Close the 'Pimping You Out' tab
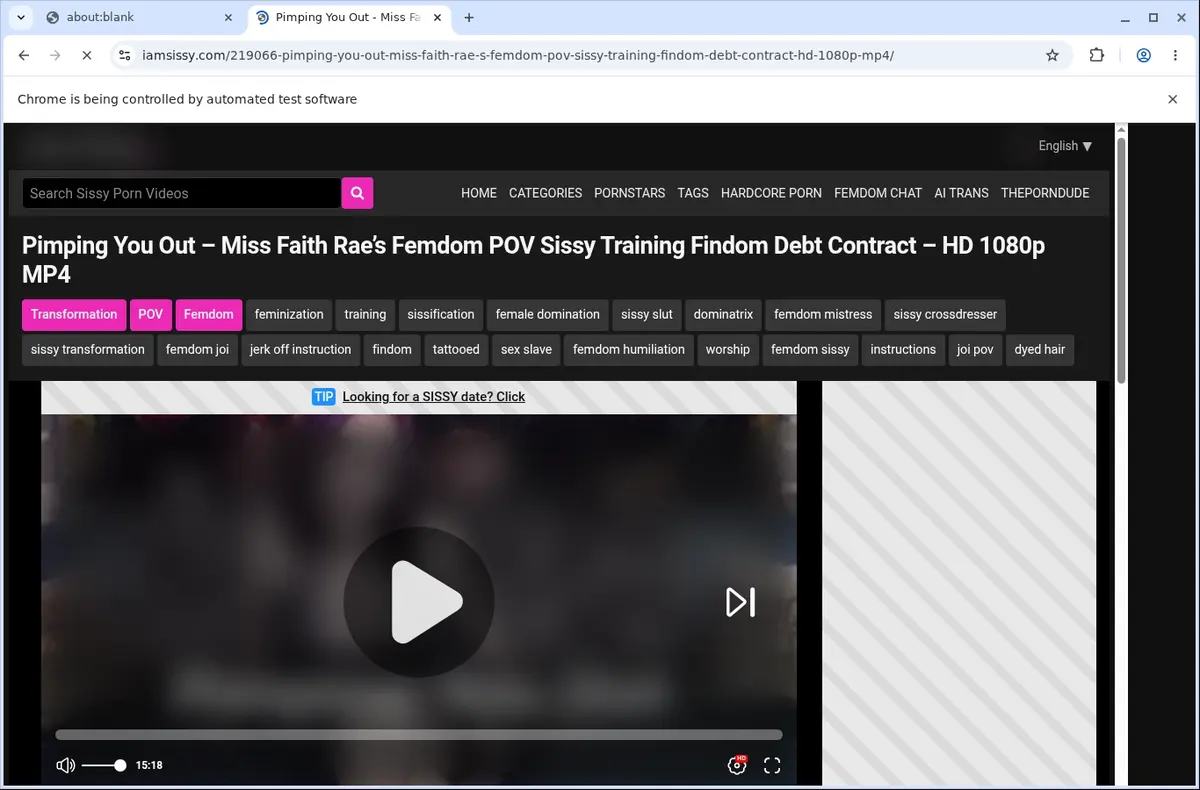The width and height of the screenshot is (1200, 790). click(x=437, y=17)
